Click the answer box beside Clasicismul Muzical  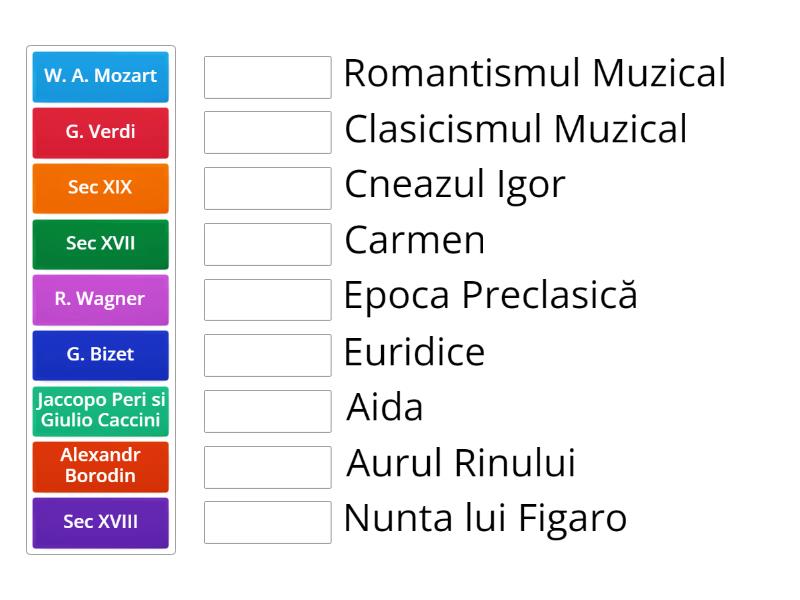tap(266, 131)
